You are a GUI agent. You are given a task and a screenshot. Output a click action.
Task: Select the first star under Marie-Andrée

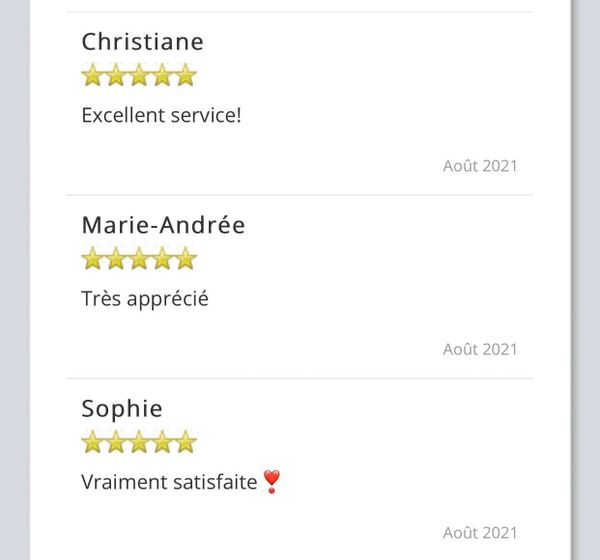(93, 259)
